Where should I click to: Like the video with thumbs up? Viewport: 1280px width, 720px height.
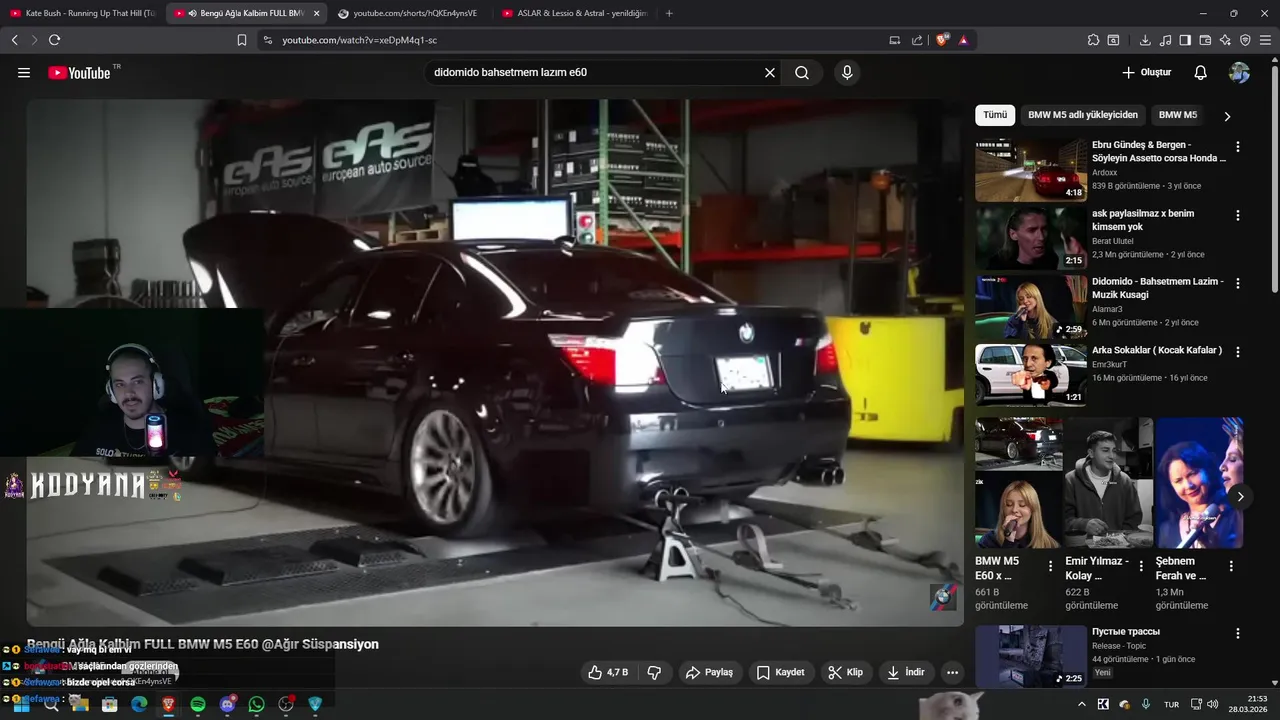[609, 672]
